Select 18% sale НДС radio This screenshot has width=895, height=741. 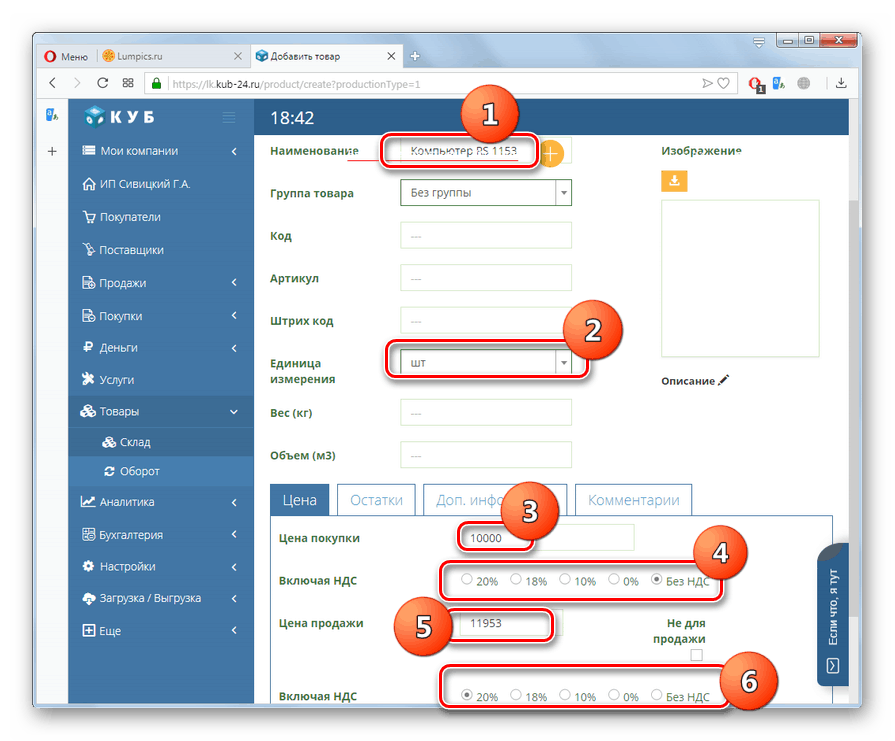pos(516,695)
